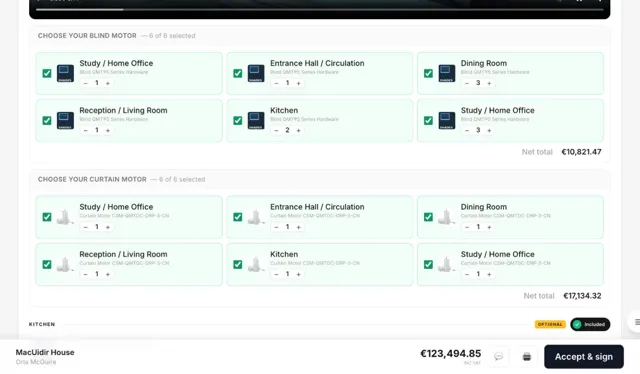Click the Choose Your Blind Motor heading

click(x=87, y=36)
